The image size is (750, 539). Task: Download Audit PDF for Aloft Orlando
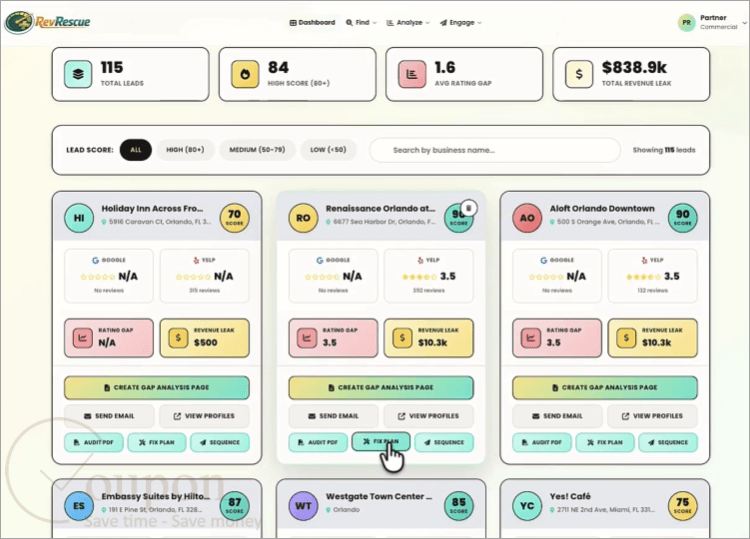point(542,442)
